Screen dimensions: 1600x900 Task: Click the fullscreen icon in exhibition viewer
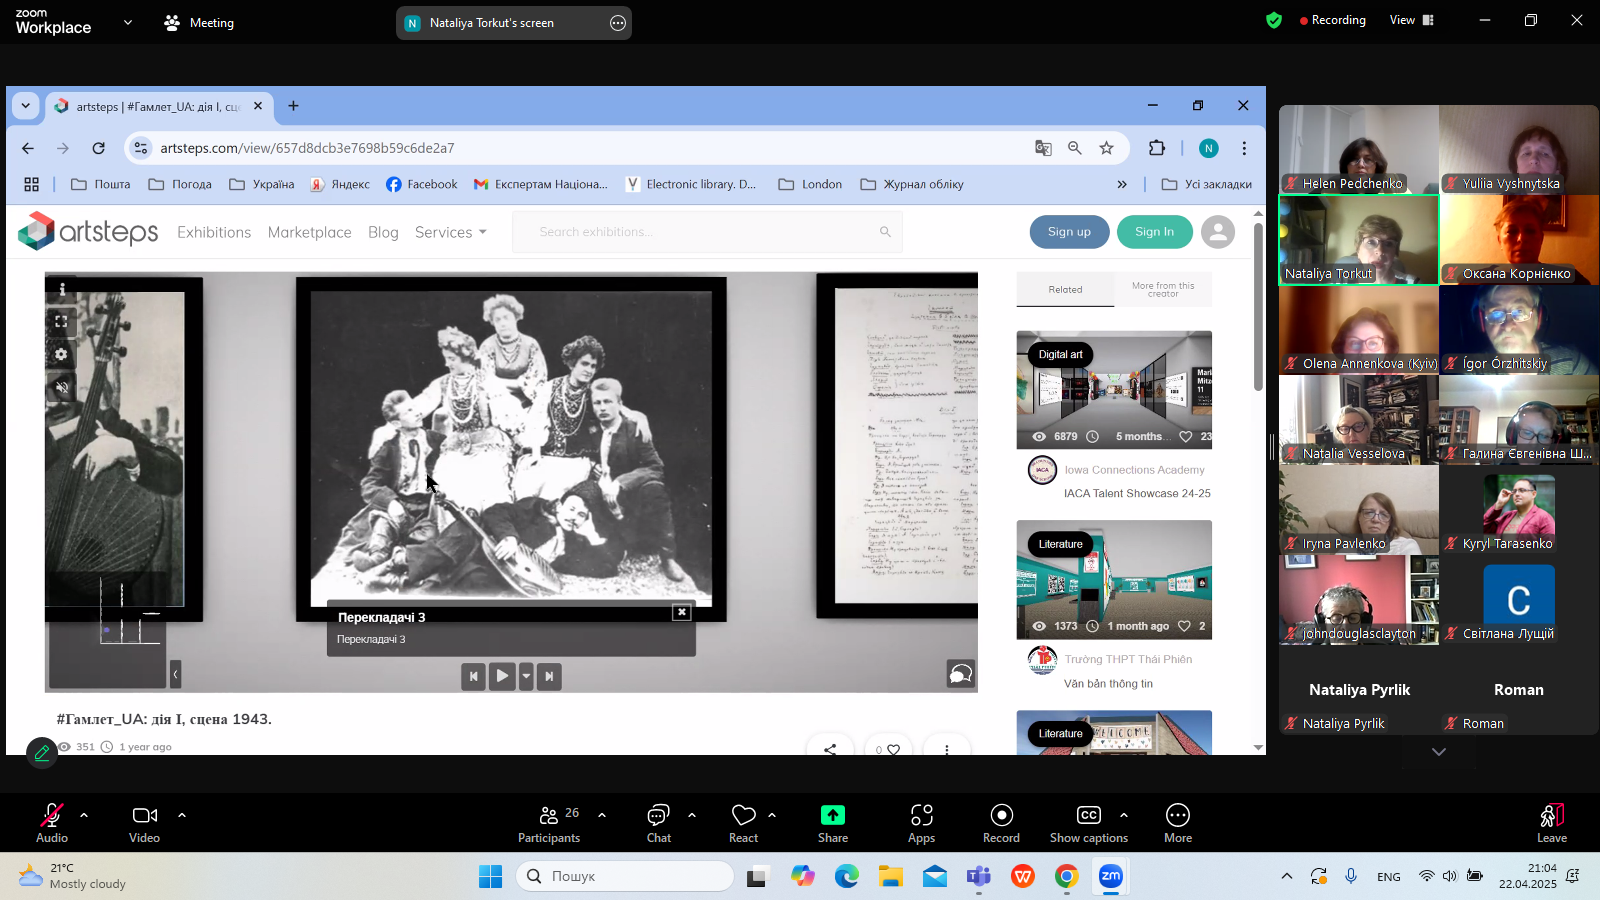tap(62, 321)
